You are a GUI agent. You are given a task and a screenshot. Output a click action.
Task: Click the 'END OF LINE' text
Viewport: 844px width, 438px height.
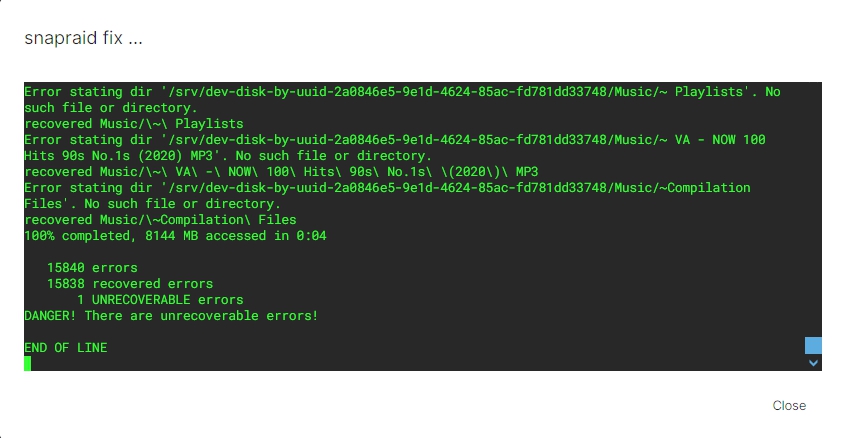pos(66,347)
